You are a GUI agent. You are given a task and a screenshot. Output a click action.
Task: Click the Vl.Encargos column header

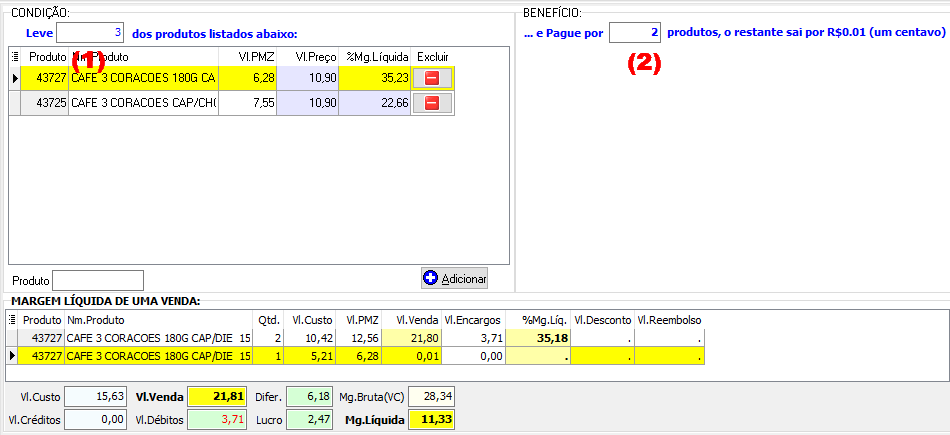473,320
